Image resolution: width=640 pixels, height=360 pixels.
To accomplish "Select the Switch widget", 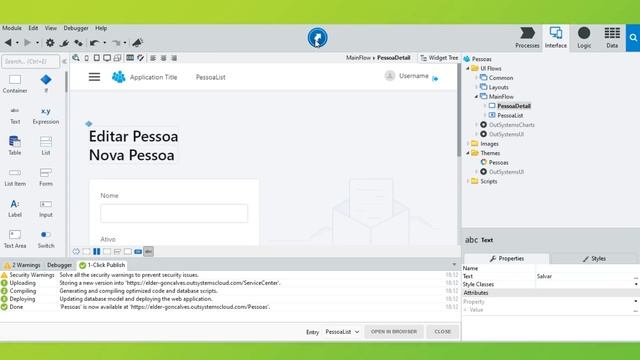I will (46, 239).
